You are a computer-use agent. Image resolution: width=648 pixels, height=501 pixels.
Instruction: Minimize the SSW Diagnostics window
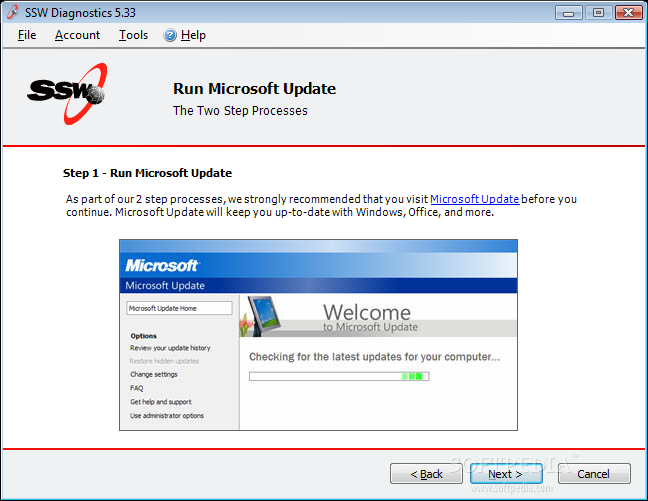pos(569,13)
